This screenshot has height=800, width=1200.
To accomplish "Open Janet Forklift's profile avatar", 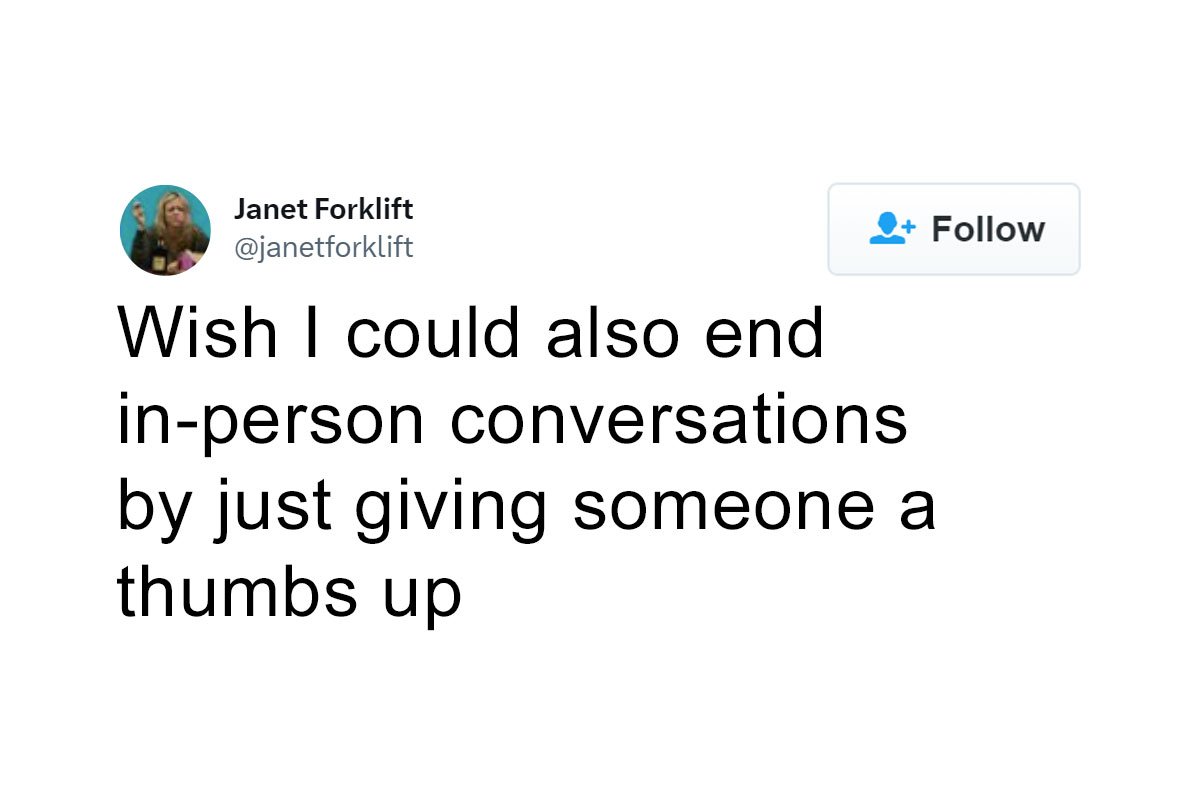I will point(165,230).
